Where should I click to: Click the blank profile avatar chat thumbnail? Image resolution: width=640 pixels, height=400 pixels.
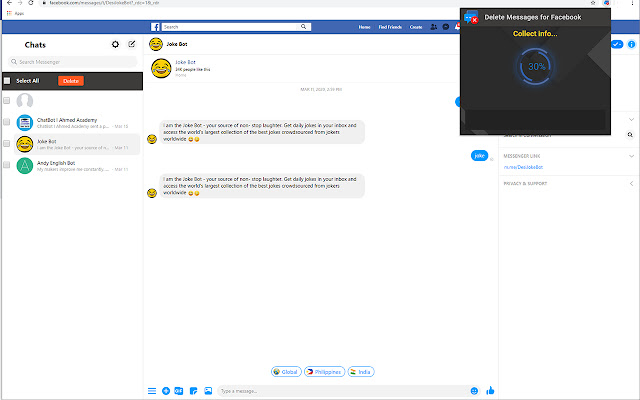(x=24, y=101)
